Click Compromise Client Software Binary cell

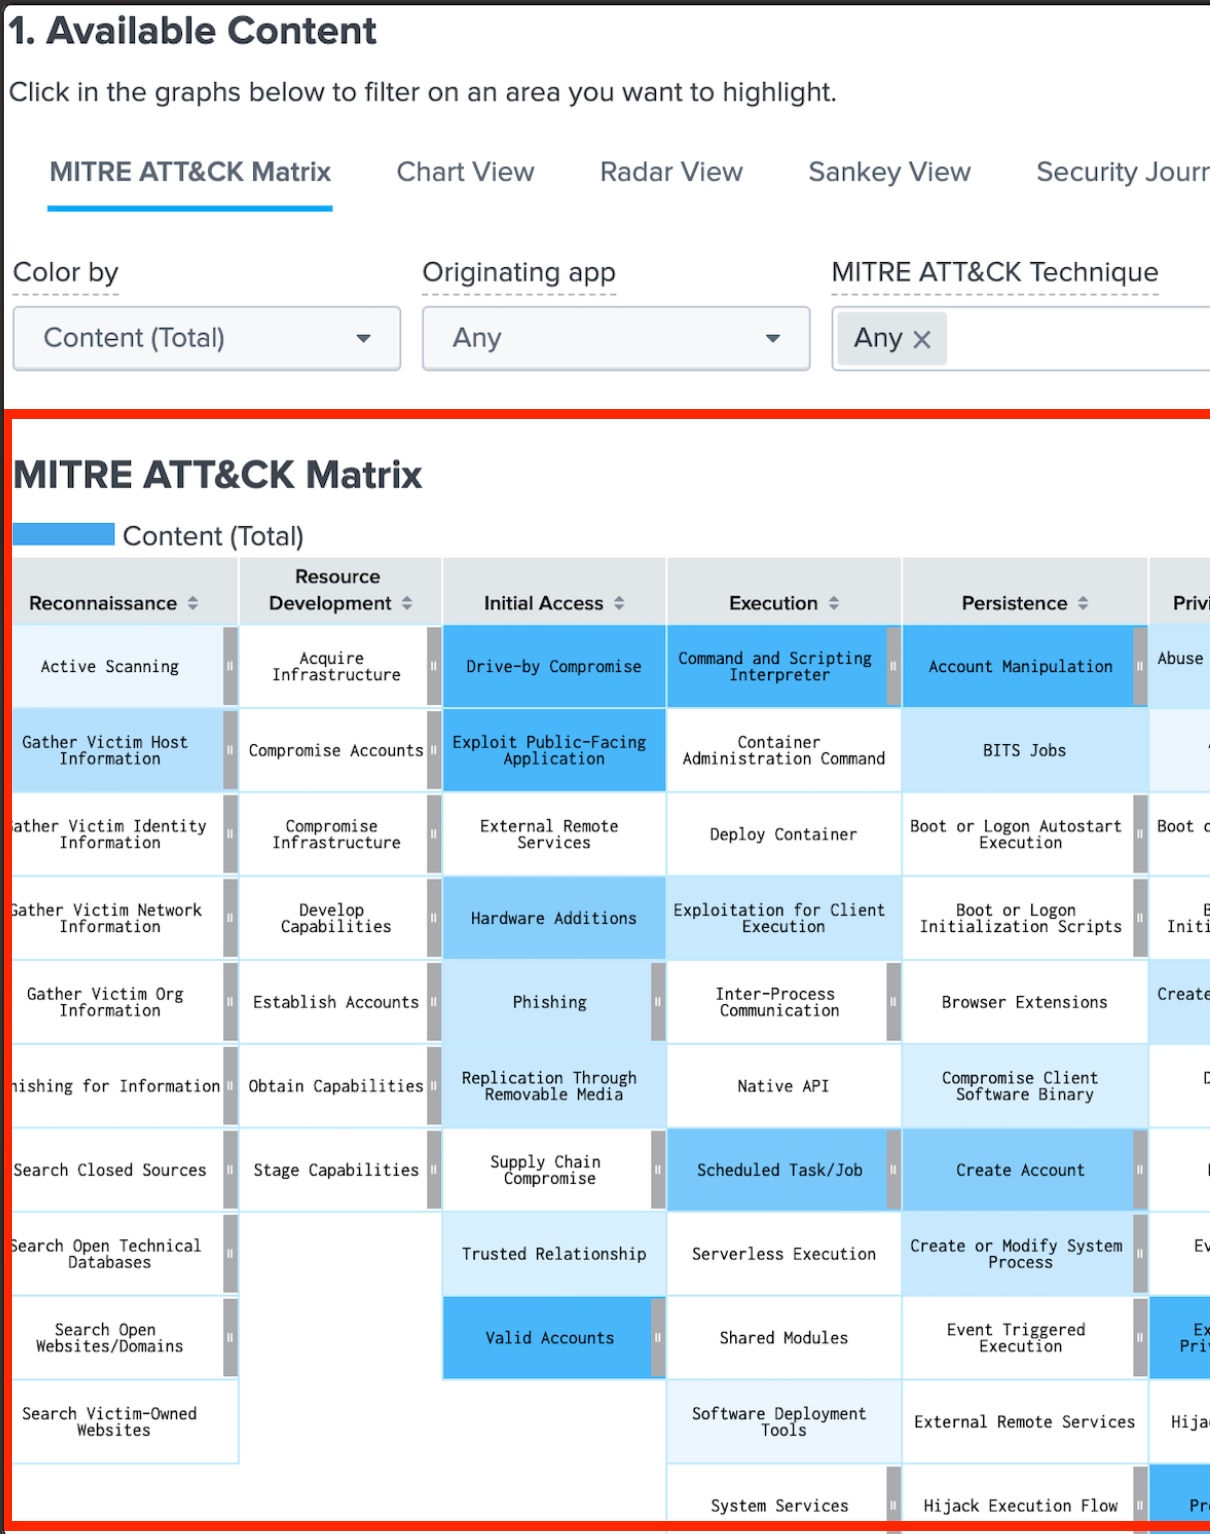click(x=1024, y=1086)
